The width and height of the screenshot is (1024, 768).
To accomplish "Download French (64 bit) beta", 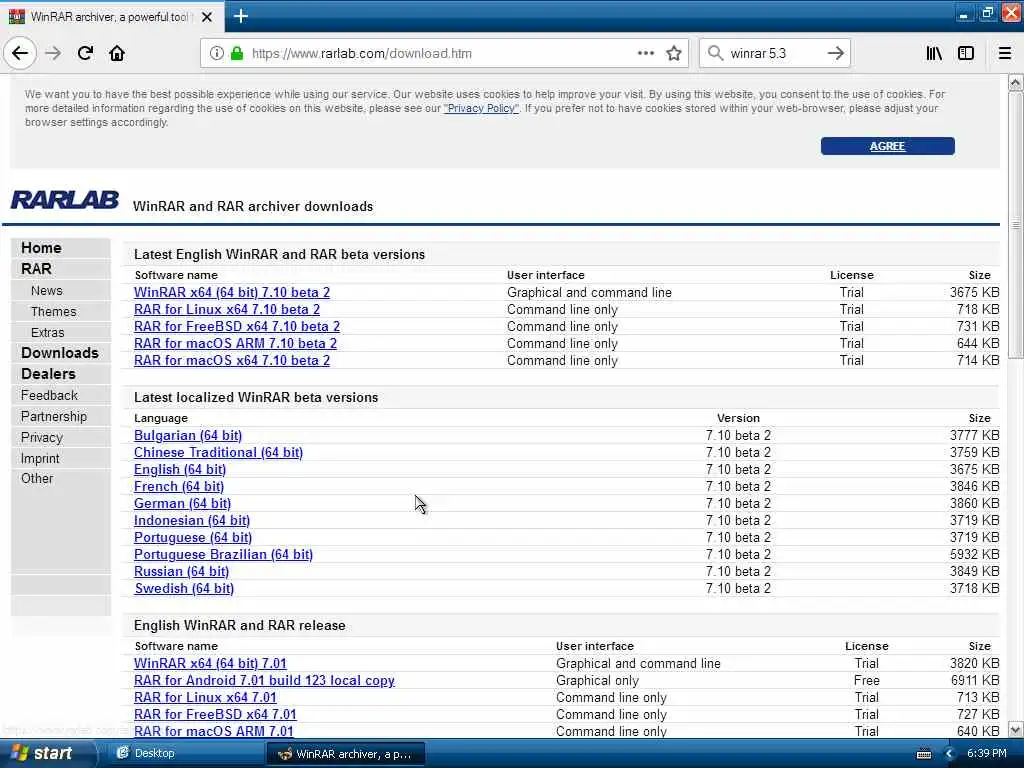I will point(179,487).
